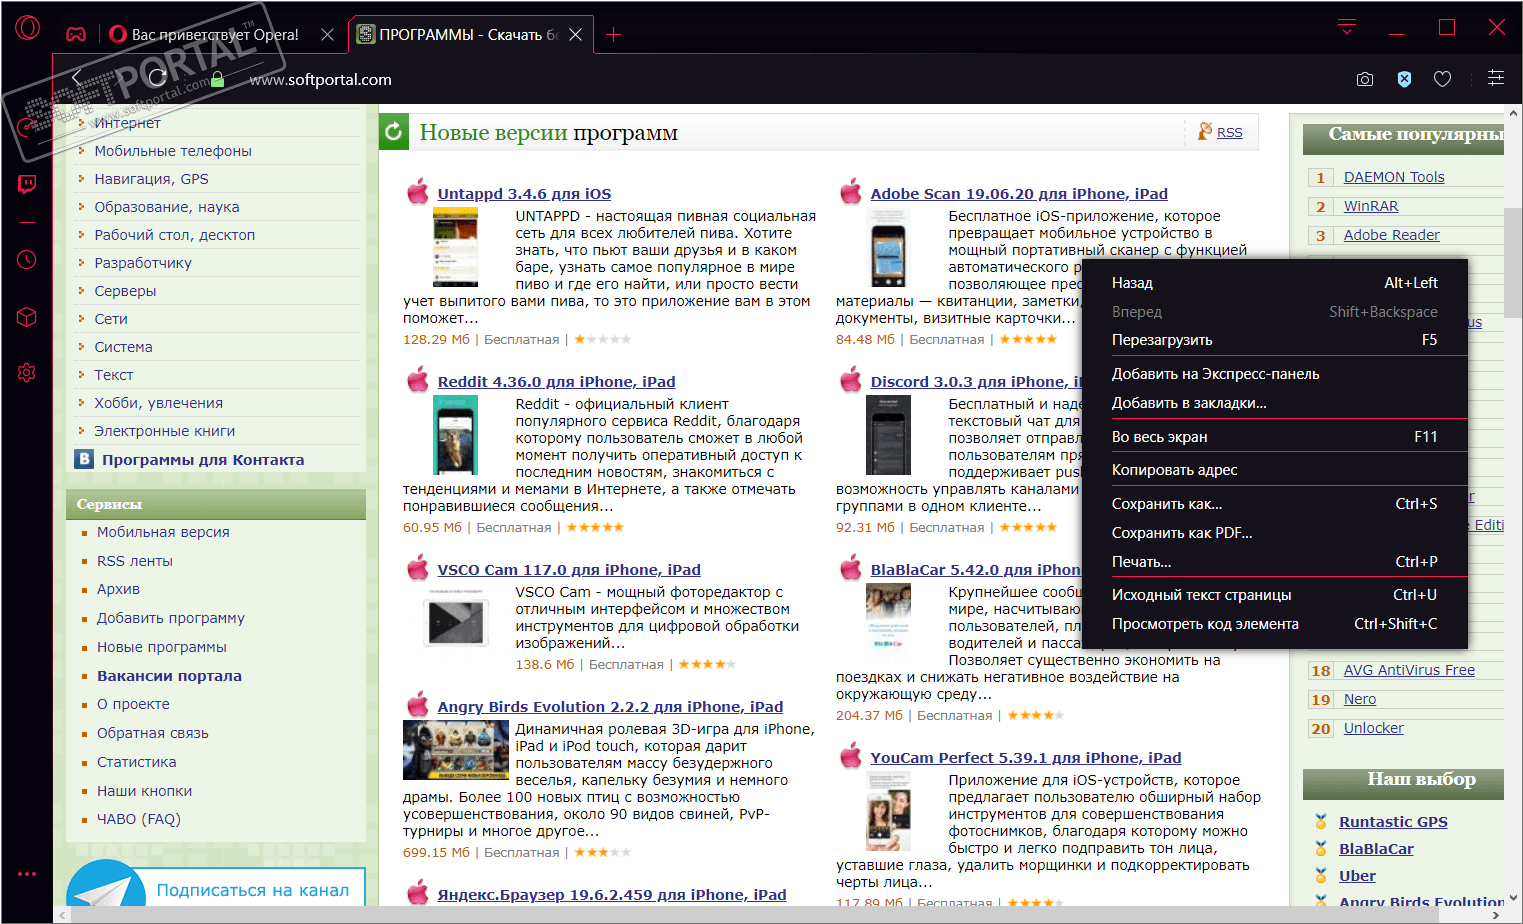1523x924 pixels.
Task: Choose 'Исходный текст страницы' menu item
Action: (x=1275, y=595)
